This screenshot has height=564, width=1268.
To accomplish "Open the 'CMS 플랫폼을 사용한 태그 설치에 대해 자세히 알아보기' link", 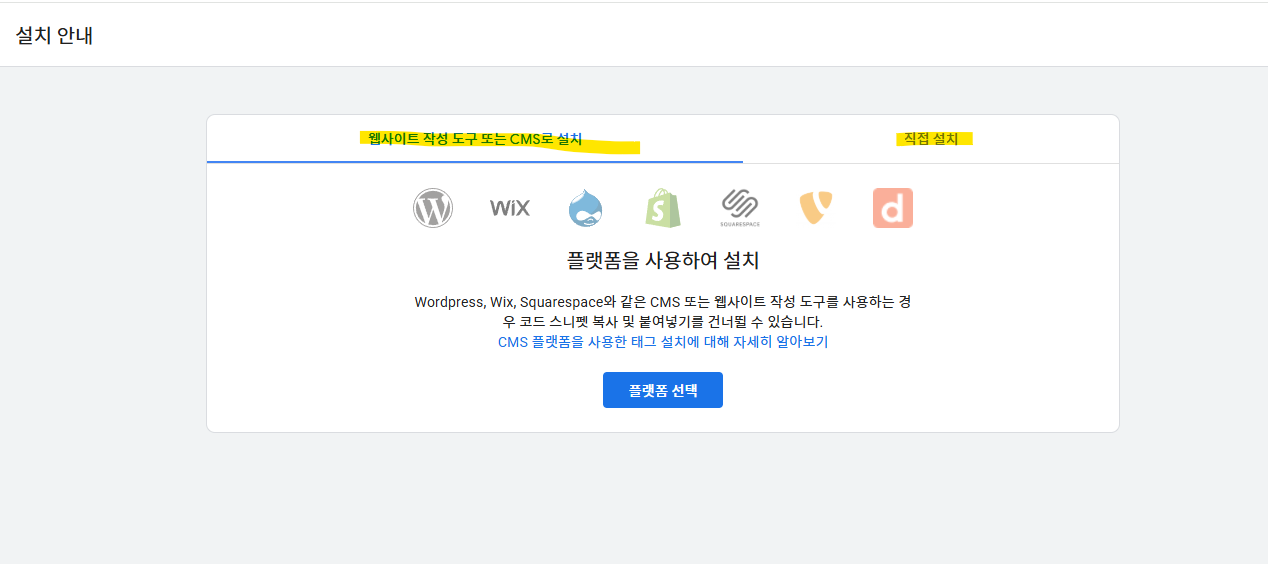I will point(663,342).
